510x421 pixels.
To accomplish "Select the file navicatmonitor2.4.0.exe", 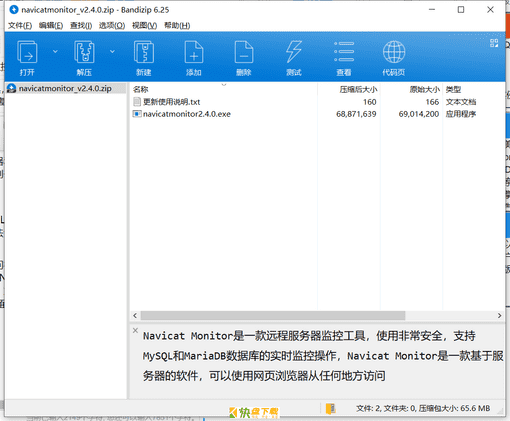I will point(187,114).
